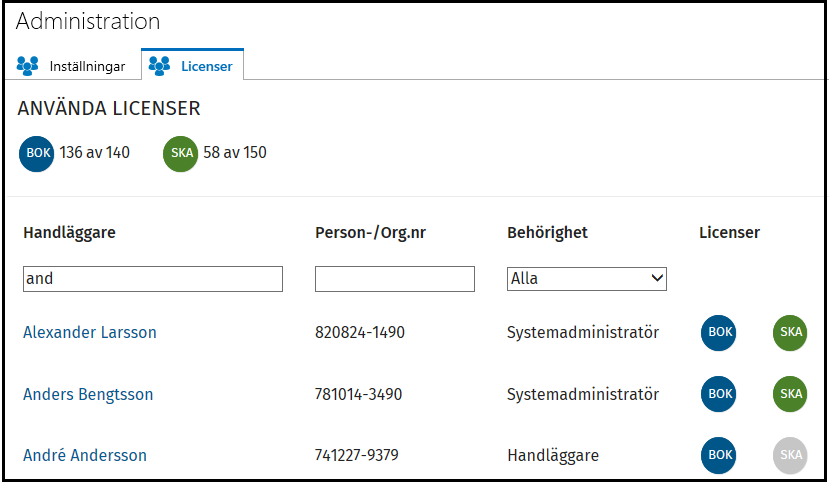Click the '136 av 140' license count
The image size is (829, 485).
click(x=95, y=153)
